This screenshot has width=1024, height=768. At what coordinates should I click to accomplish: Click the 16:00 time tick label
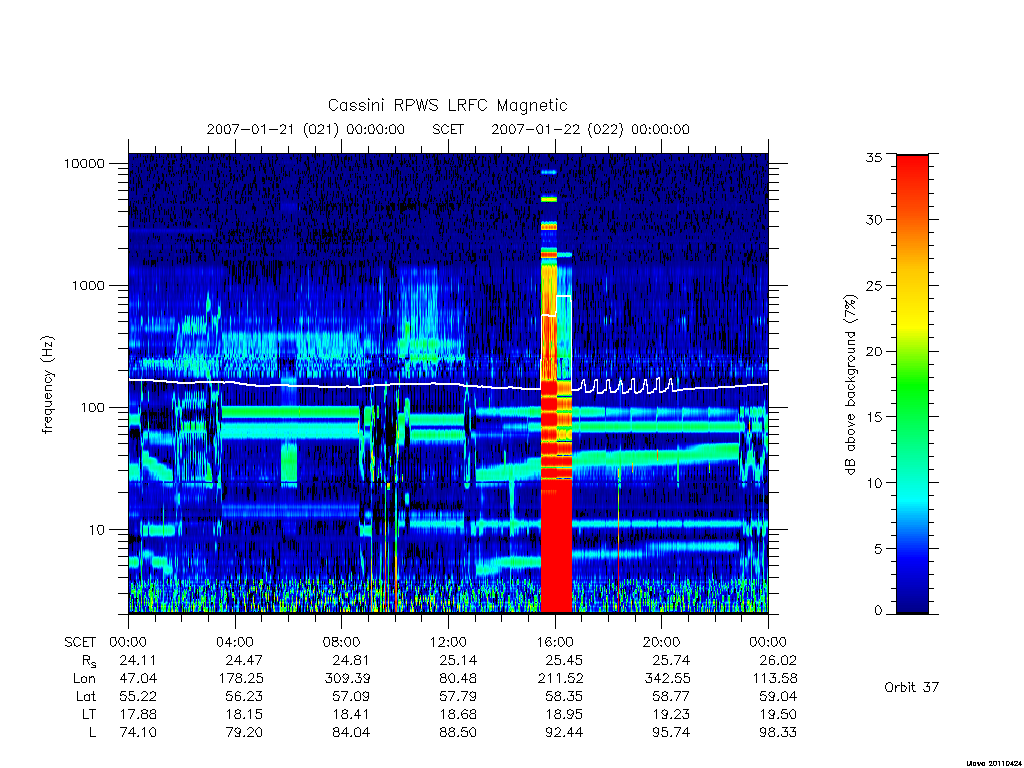(x=555, y=643)
